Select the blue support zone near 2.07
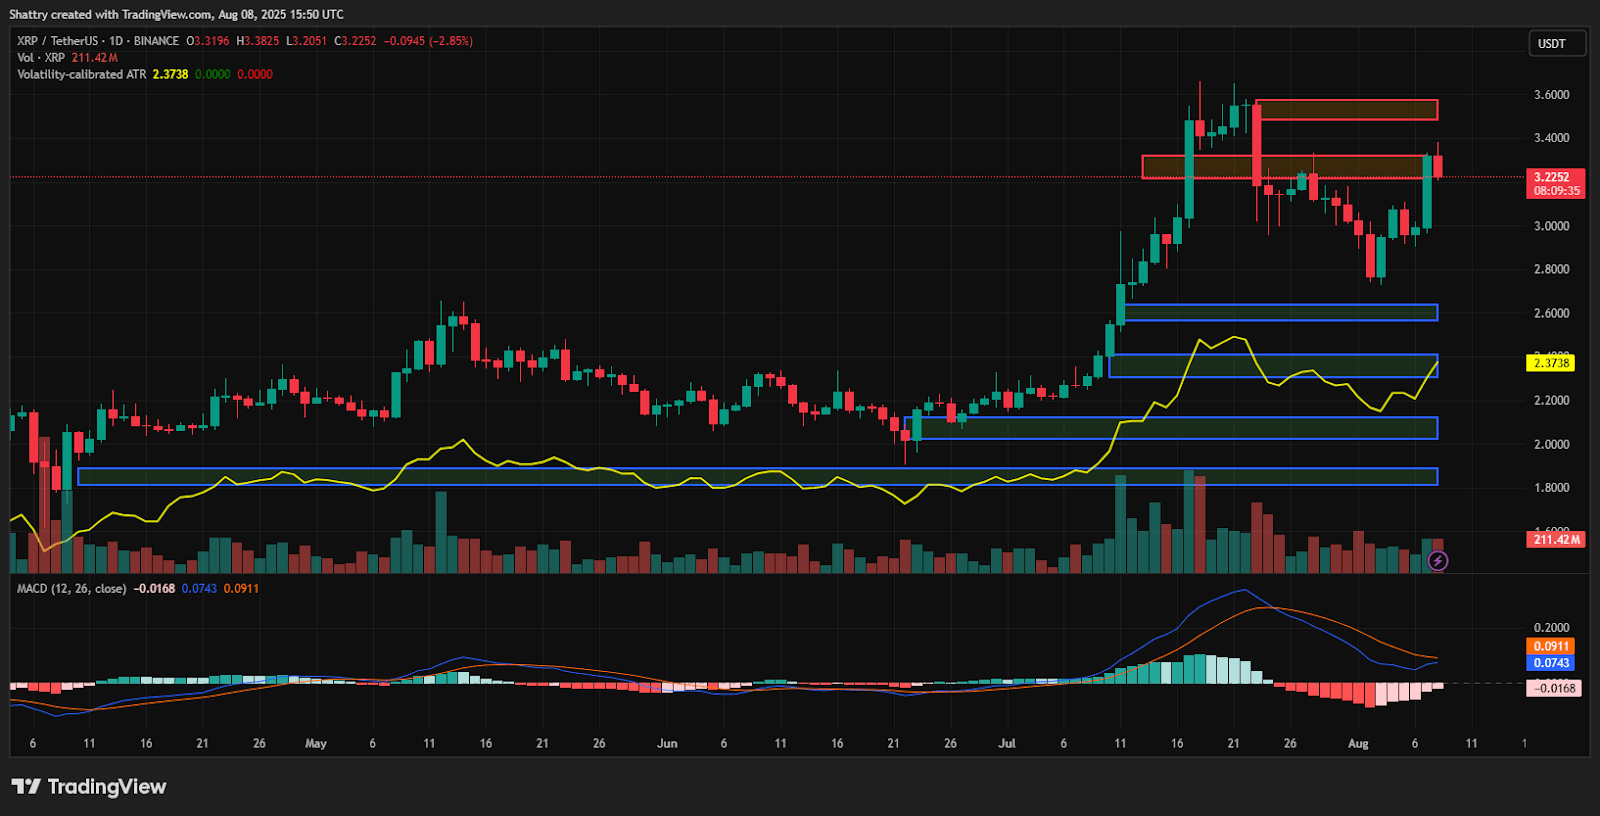This screenshot has width=1600, height=816. pyautogui.click(x=1170, y=428)
